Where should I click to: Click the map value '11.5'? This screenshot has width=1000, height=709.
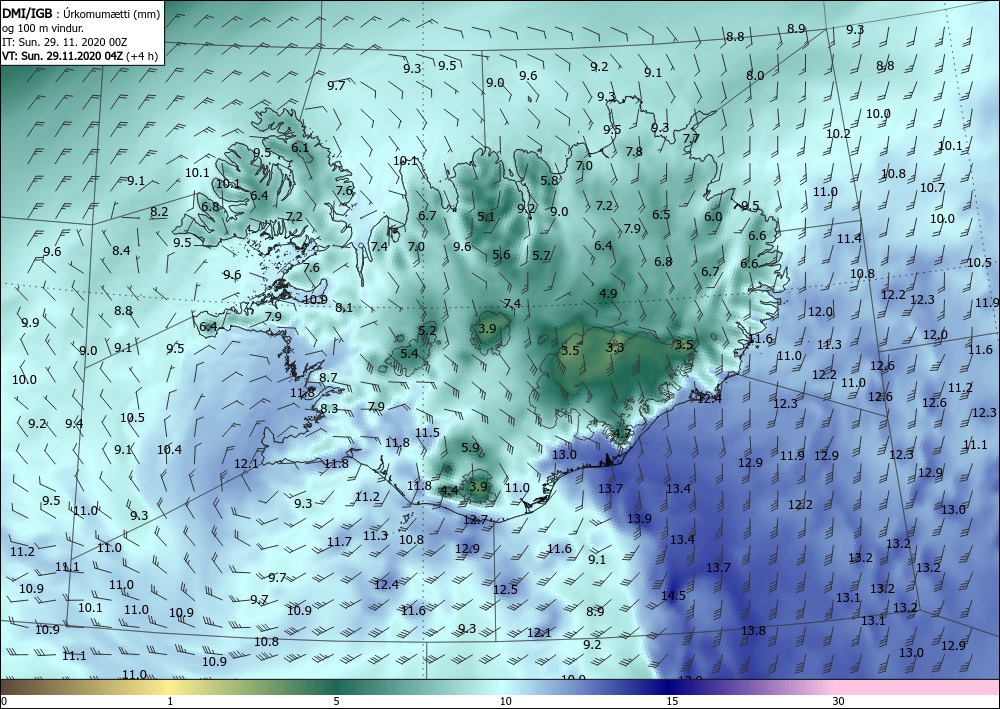click(427, 432)
